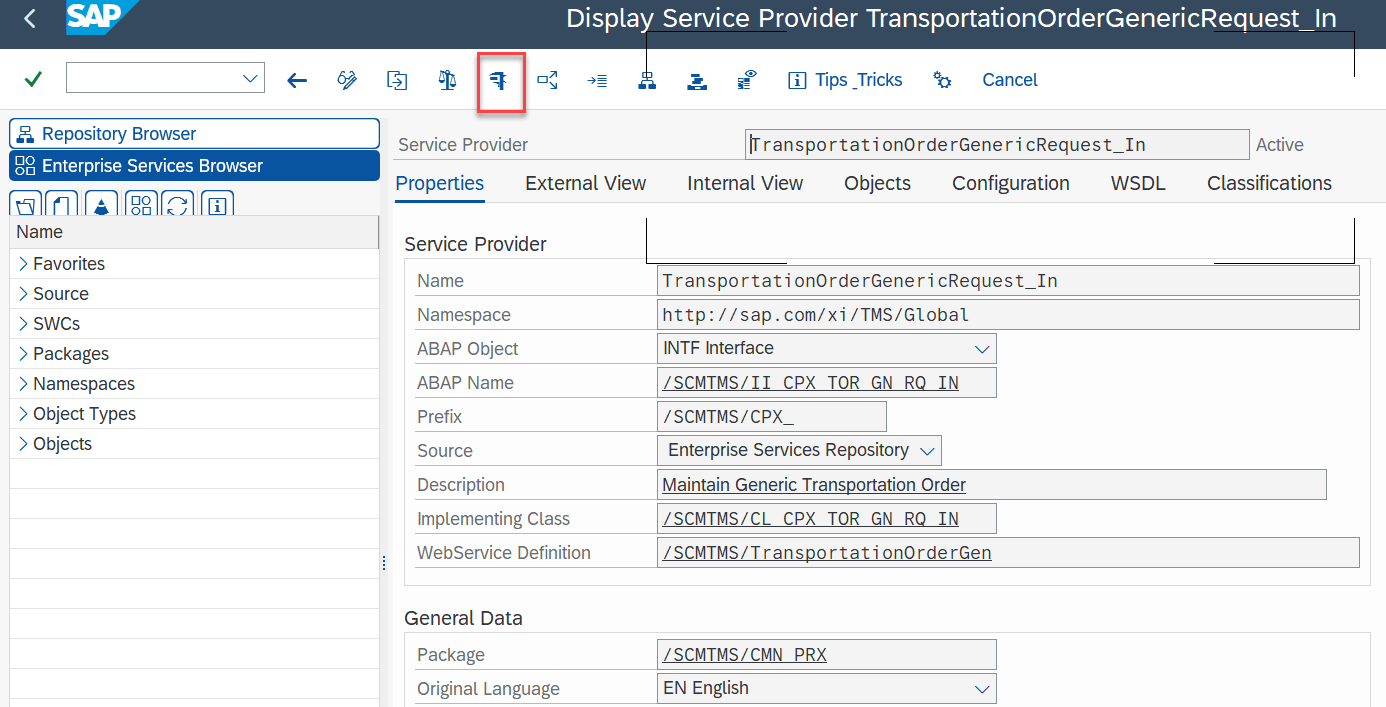
Task: Open the WSDL tab
Action: [x=1138, y=183]
